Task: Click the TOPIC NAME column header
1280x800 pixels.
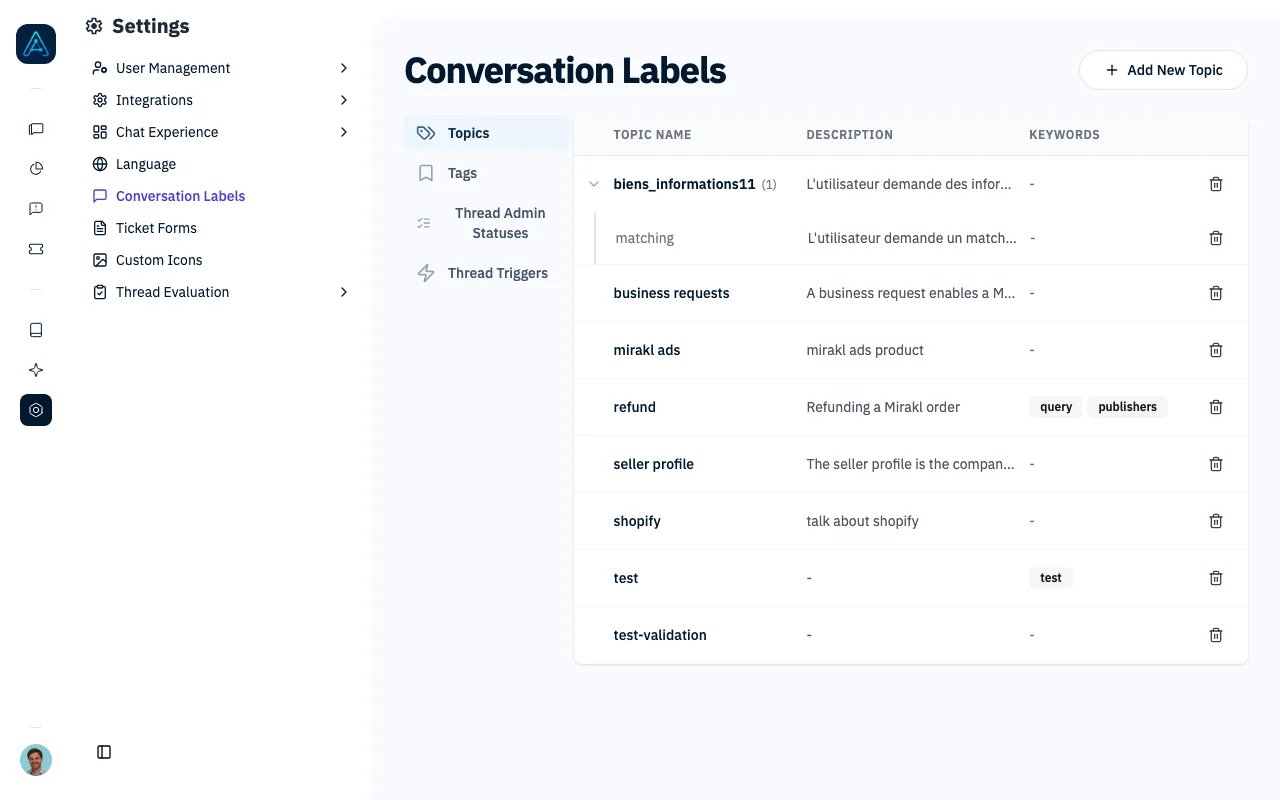Action: (x=652, y=135)
